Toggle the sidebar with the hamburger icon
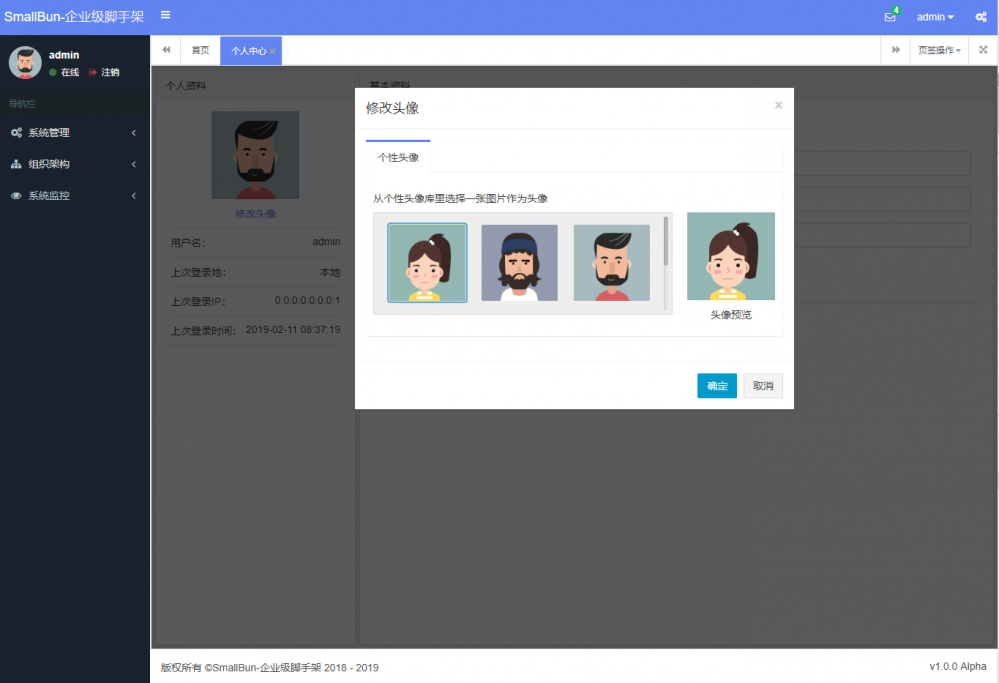Screen dimensions: 999x683 [x=165, y=15]
